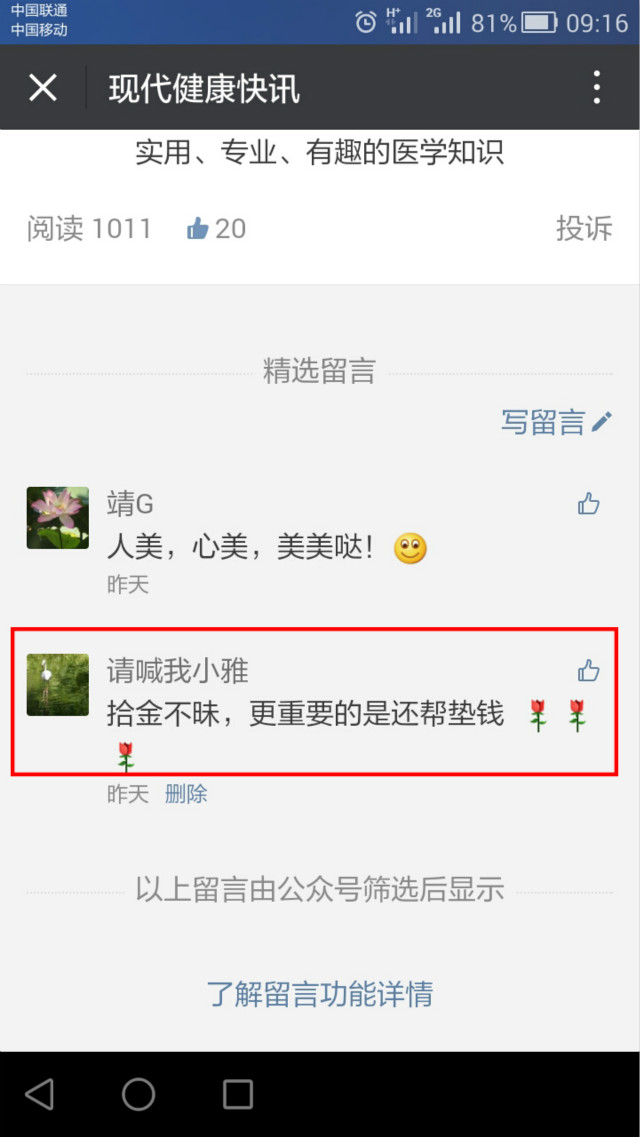Screen dimensions: 640x1137
Task: Open 请喊我小雅's bird avatar
Action: [58, 685]
